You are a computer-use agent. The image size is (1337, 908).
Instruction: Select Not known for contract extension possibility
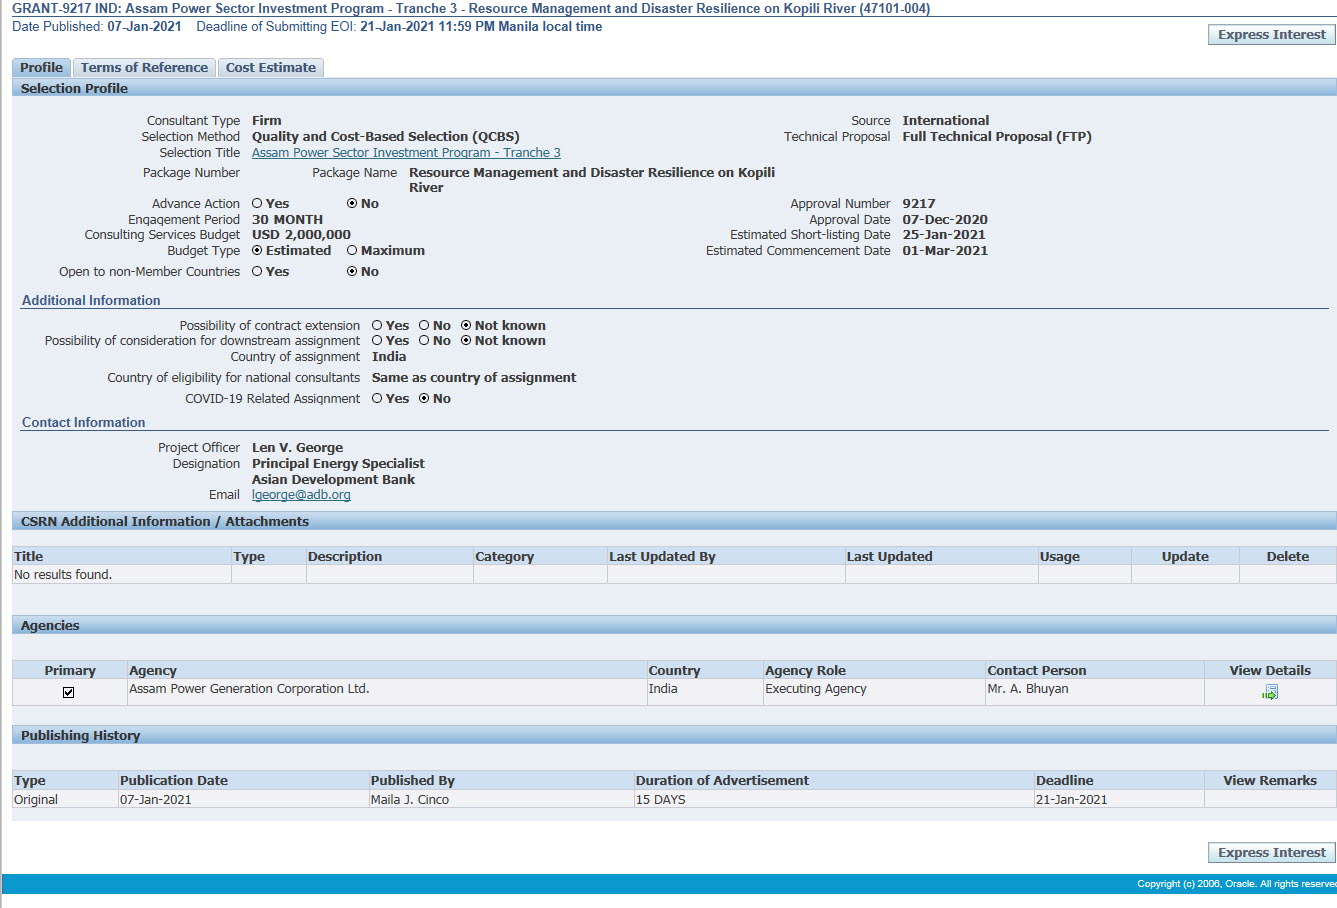(466, 325)
